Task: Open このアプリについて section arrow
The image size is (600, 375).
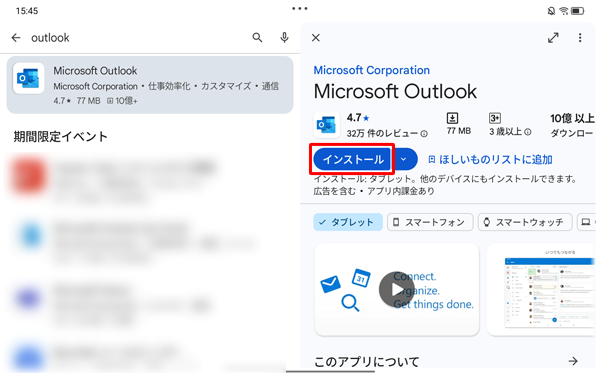Action: (x=573, y=361)
